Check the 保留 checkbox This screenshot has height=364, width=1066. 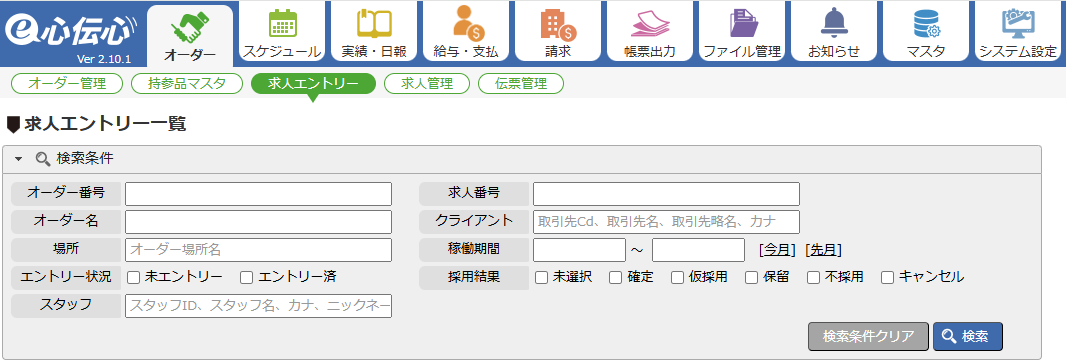[x=751, y=277]
